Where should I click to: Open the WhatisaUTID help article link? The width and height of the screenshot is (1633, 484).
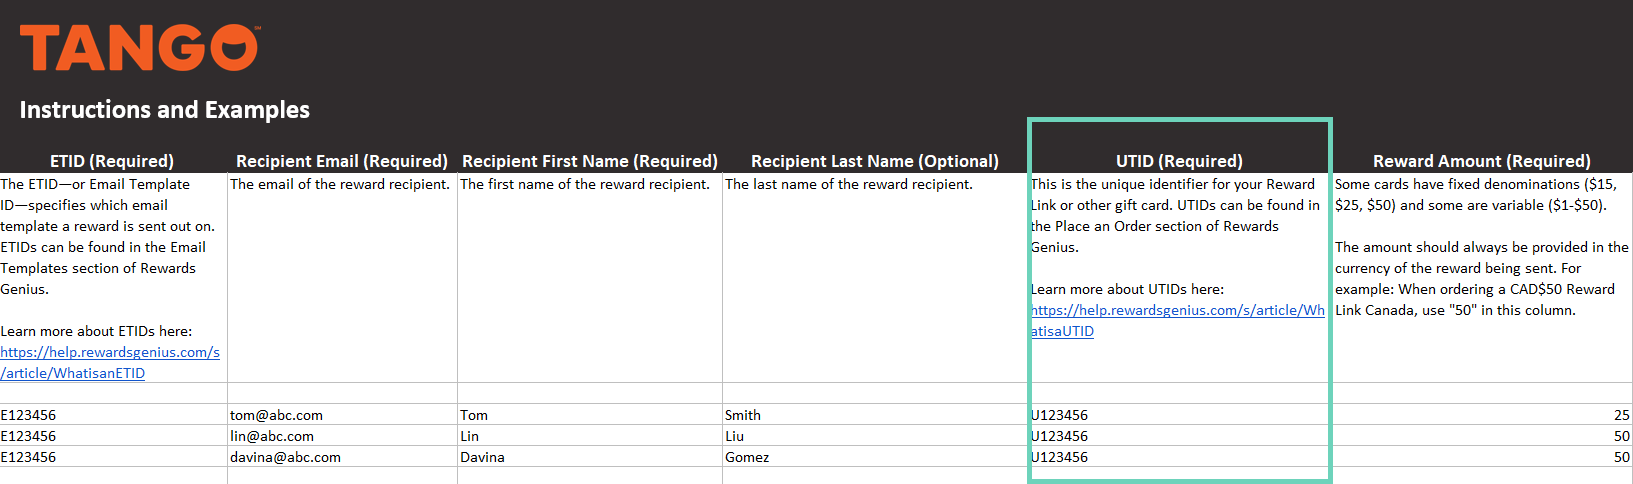(1177, 311)
